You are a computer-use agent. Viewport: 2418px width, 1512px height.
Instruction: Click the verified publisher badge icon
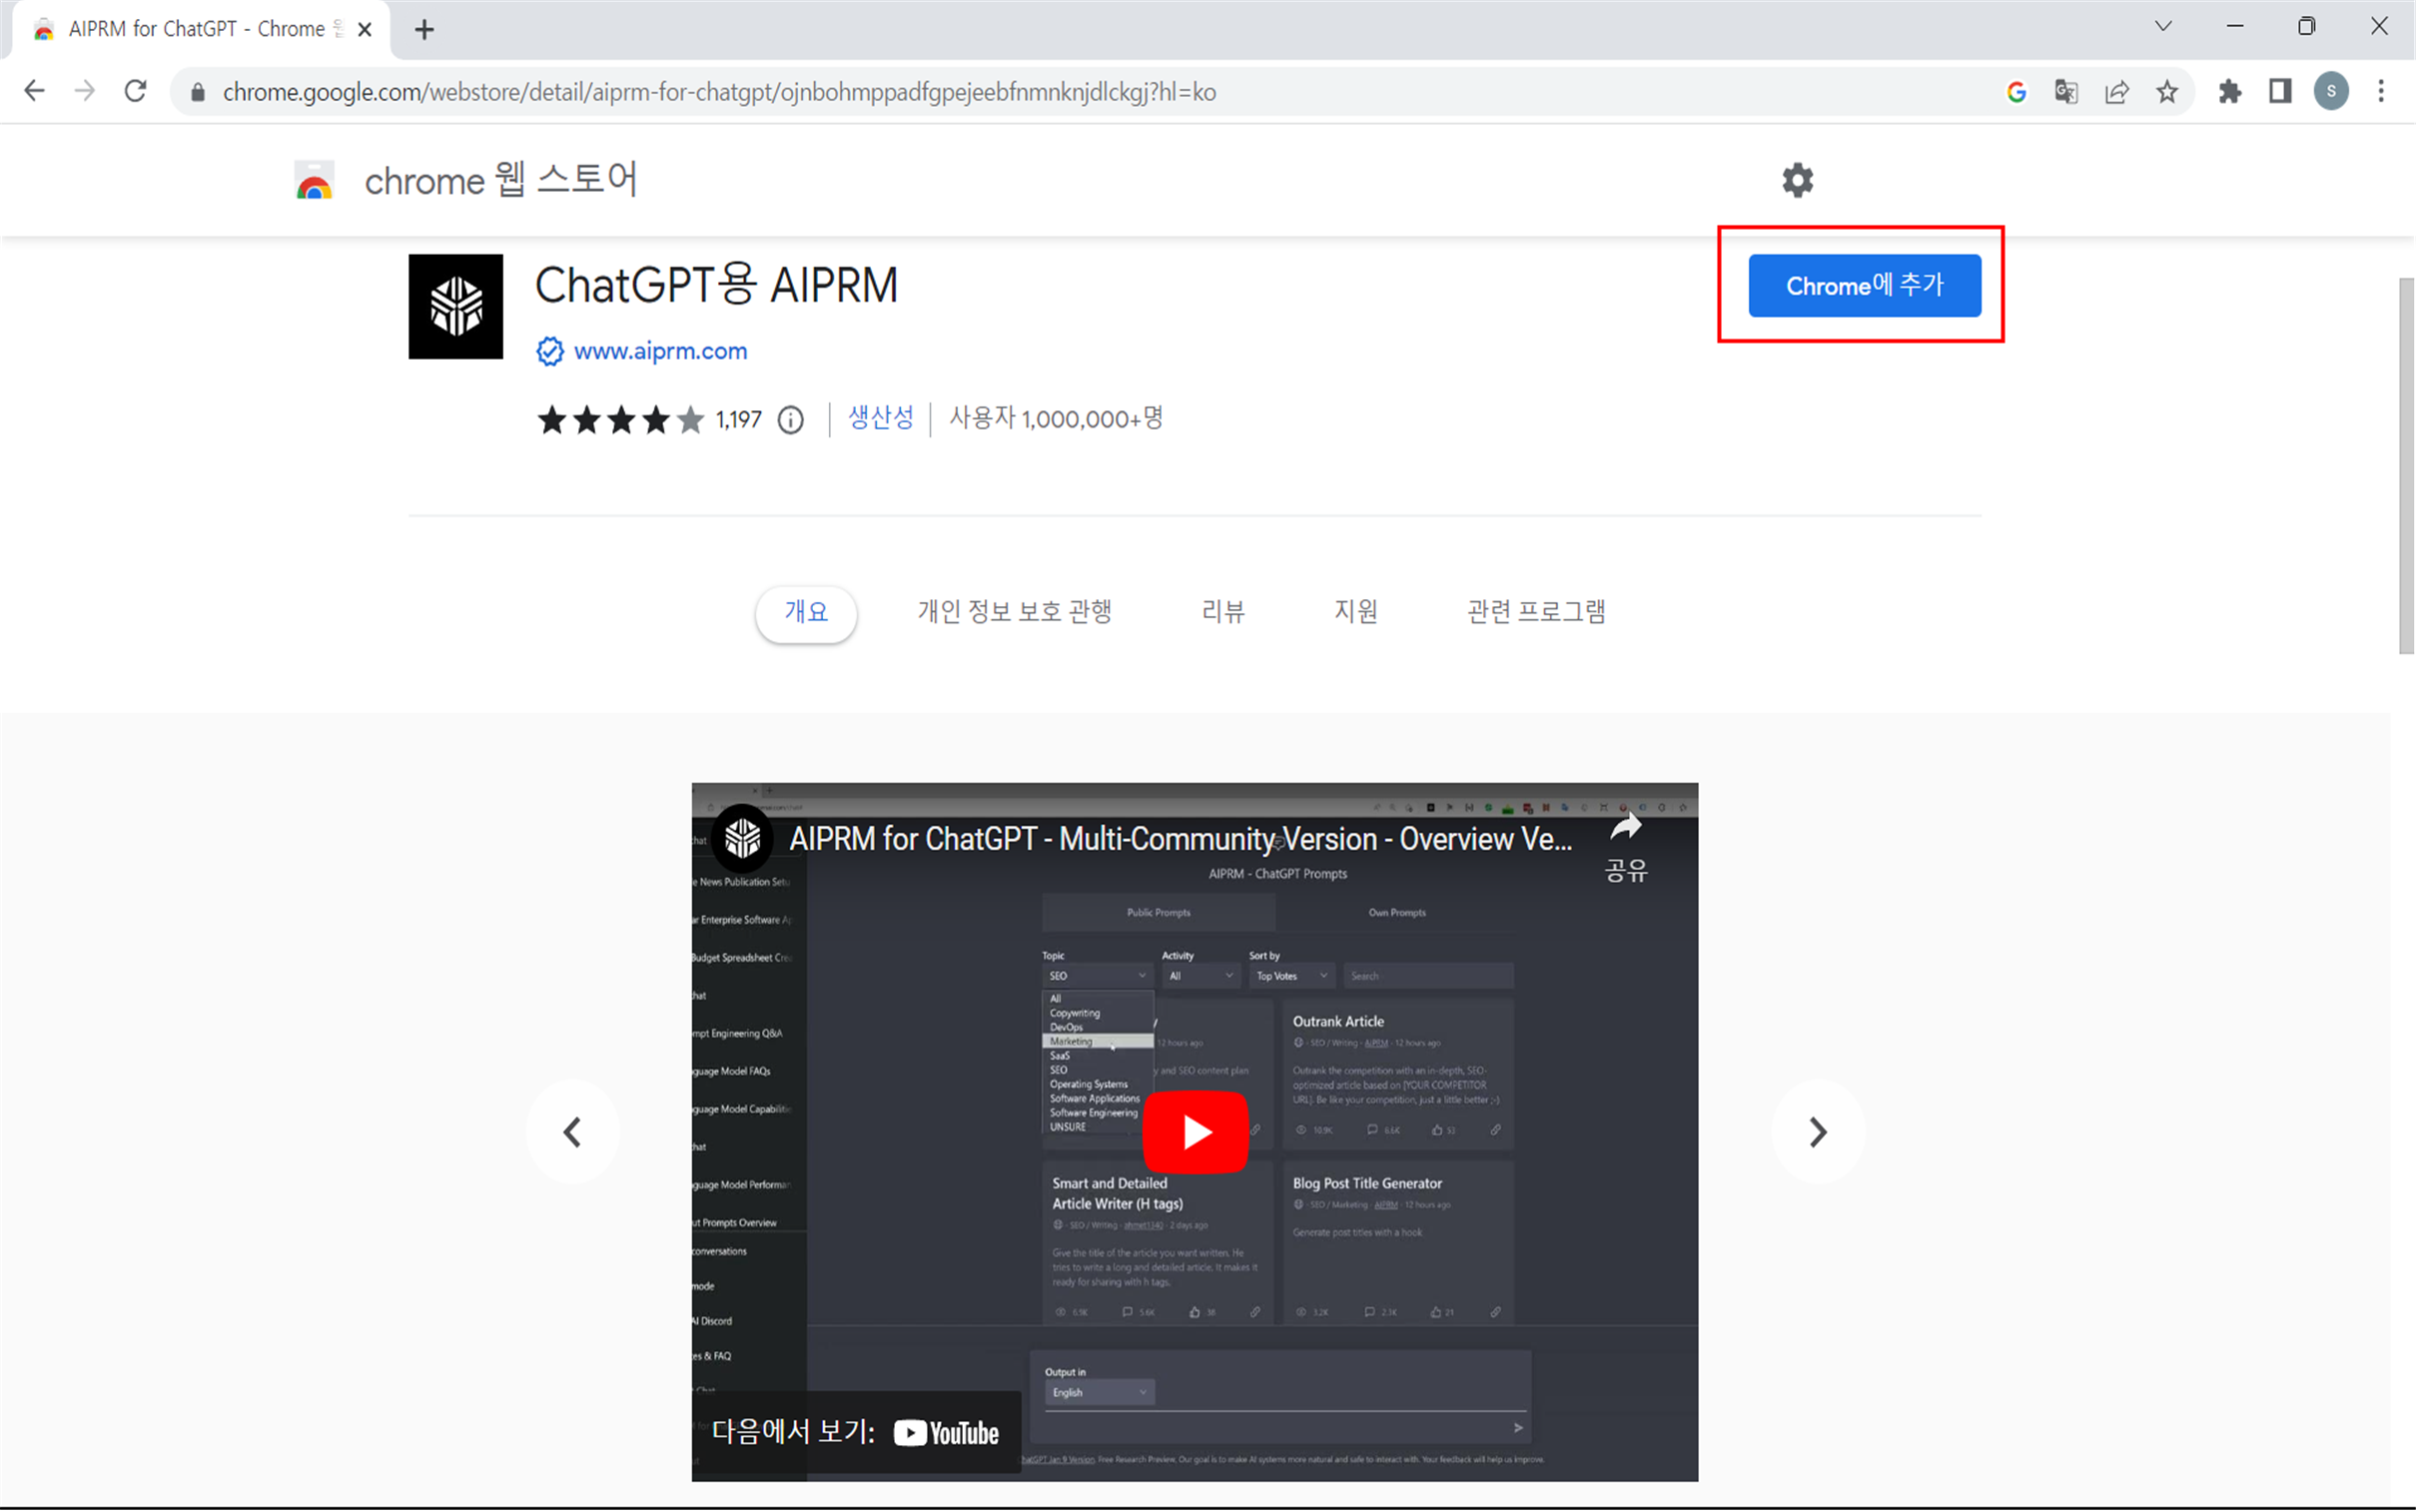[x=549, y=352]
